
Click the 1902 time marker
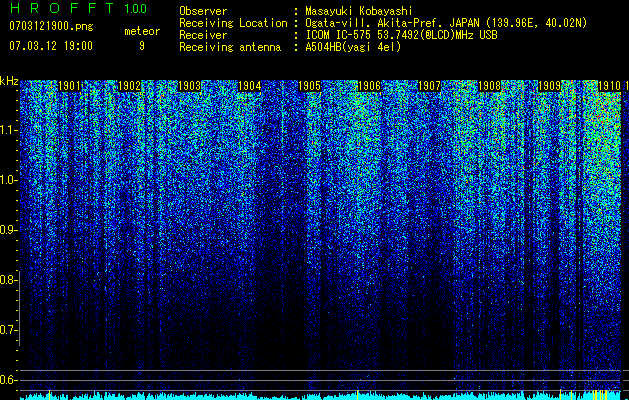pyautogui.click(x=129, y=86)
